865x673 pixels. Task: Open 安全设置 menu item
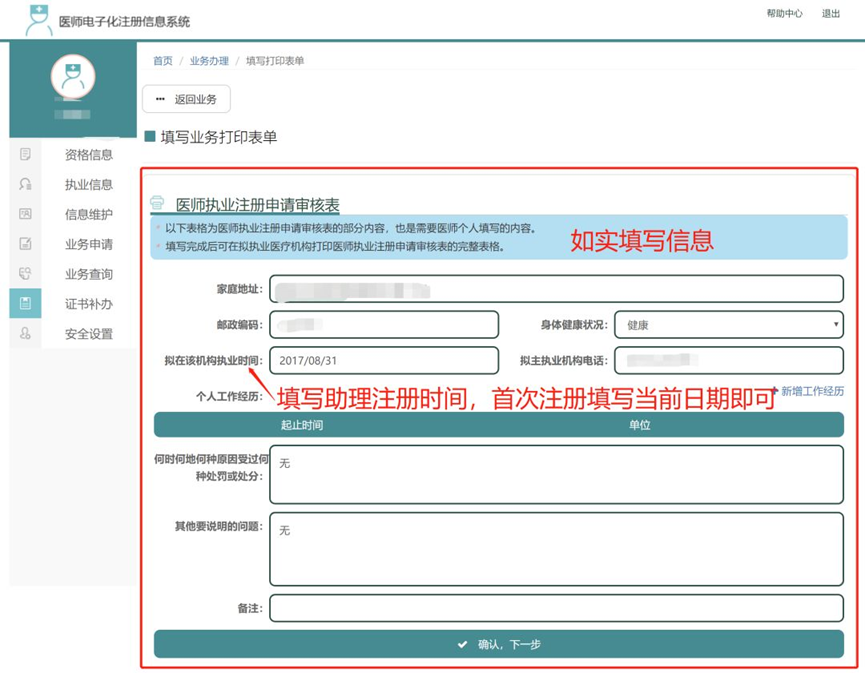pyautogui.click(x=88, y=334)
